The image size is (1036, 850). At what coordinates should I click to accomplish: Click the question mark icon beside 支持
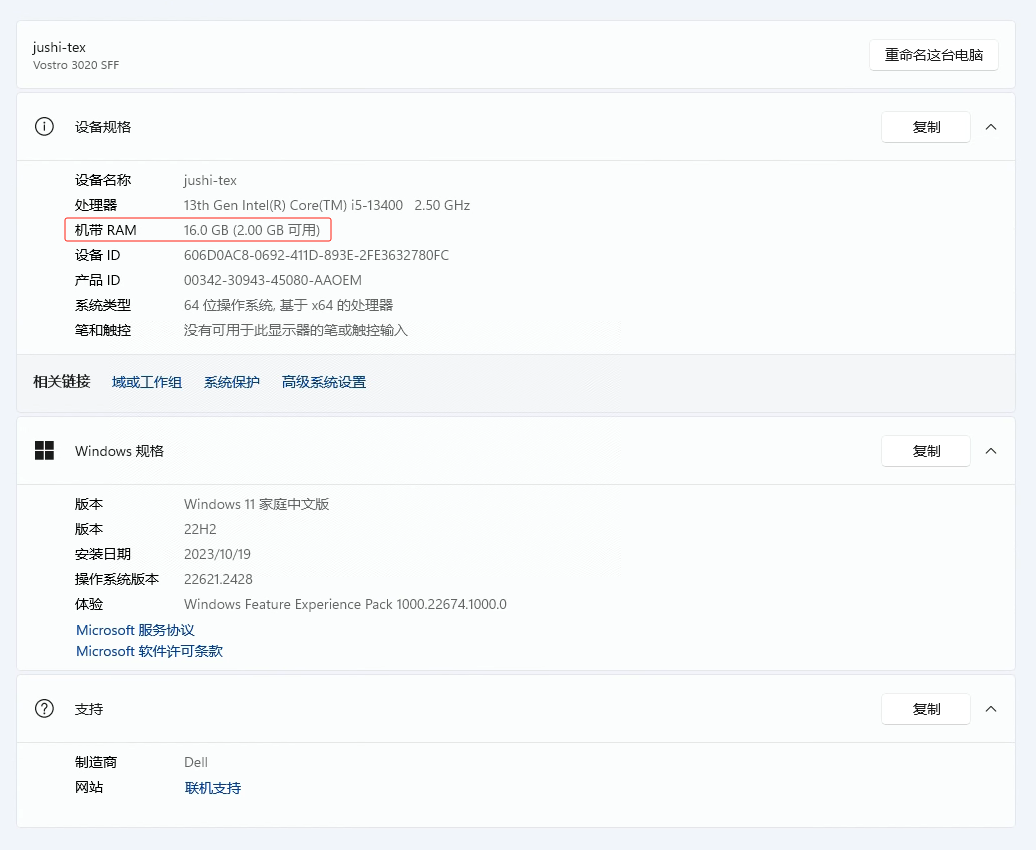(44, 709)
